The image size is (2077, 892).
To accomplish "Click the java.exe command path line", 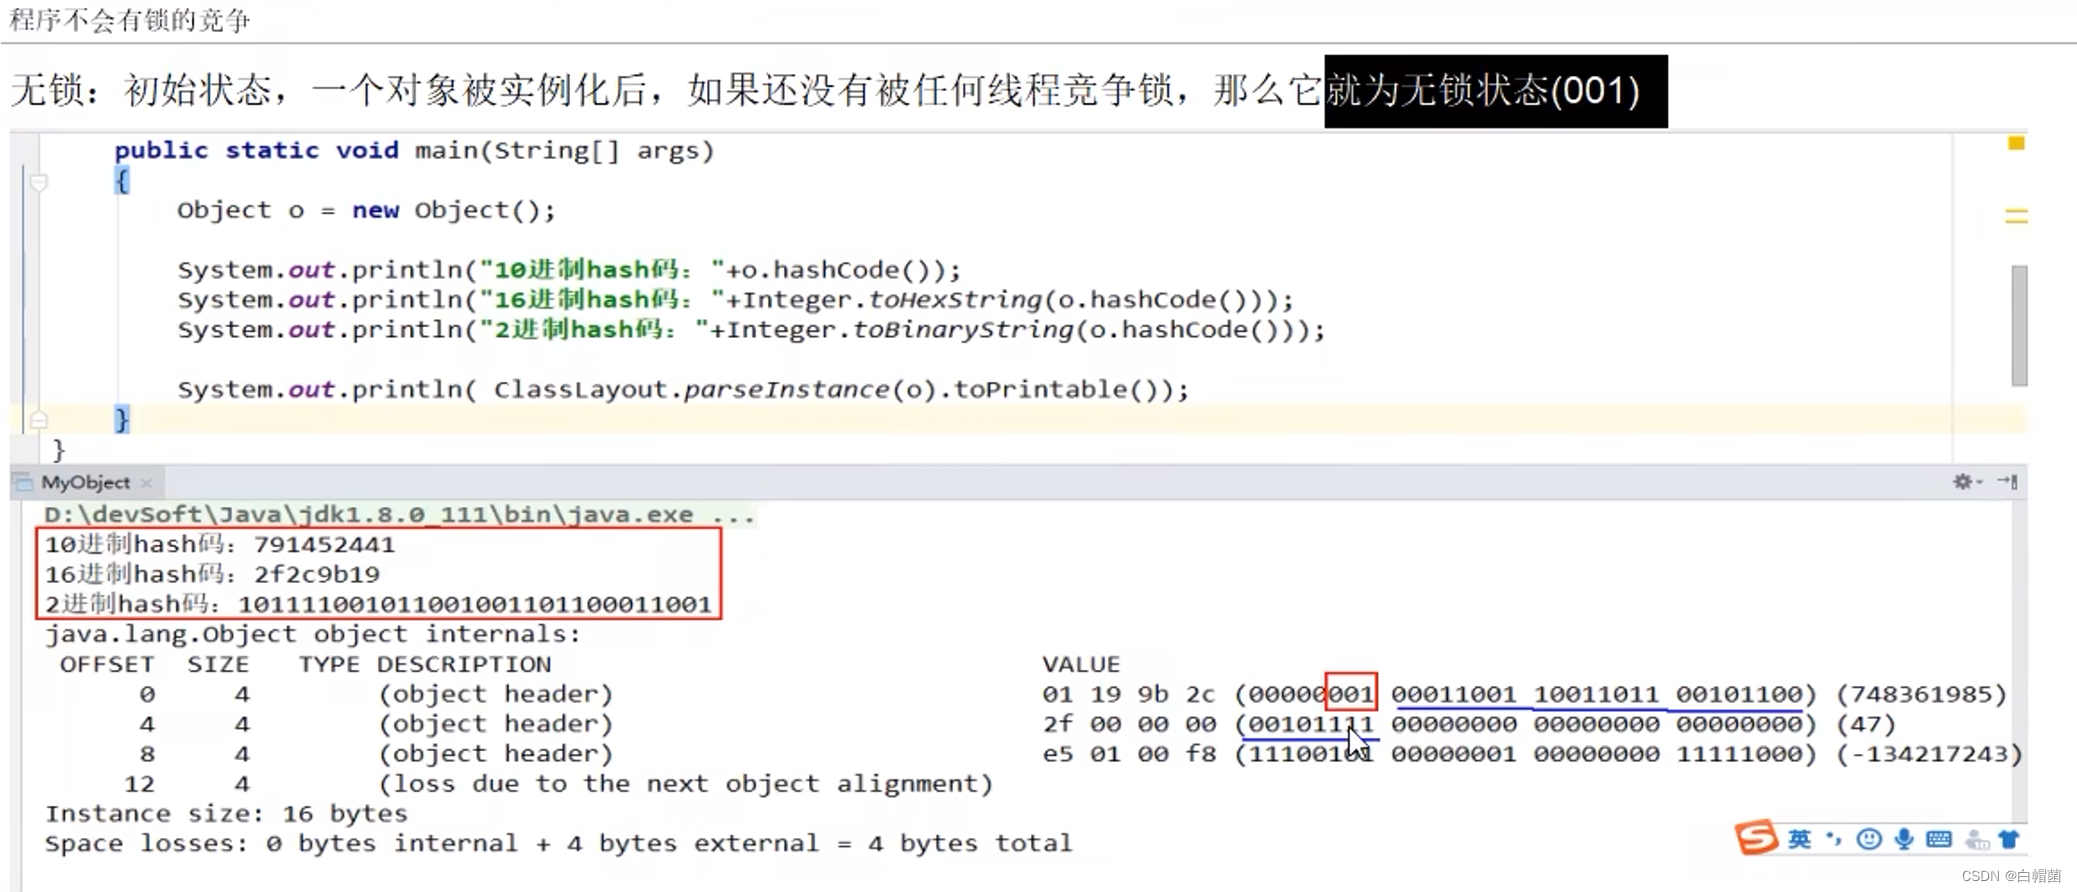I will (x=399, y=515).
